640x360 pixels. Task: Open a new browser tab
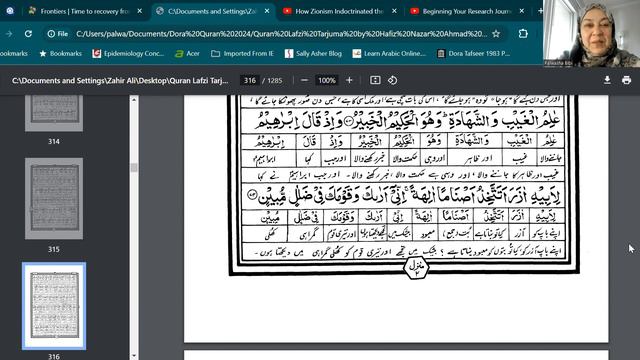[540, 11]
